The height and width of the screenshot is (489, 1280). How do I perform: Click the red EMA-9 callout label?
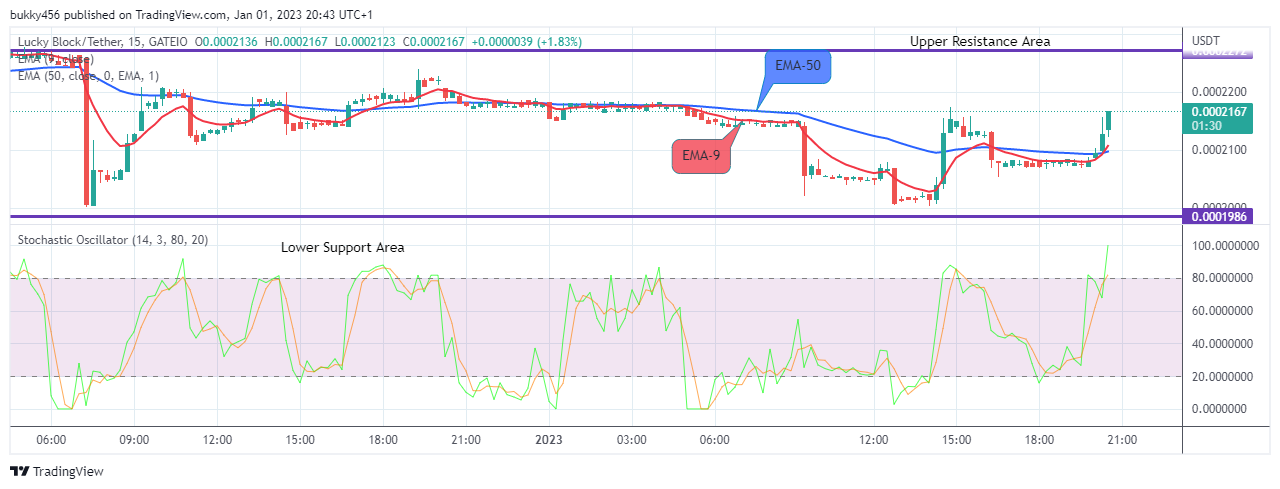[x=702, y=156]
